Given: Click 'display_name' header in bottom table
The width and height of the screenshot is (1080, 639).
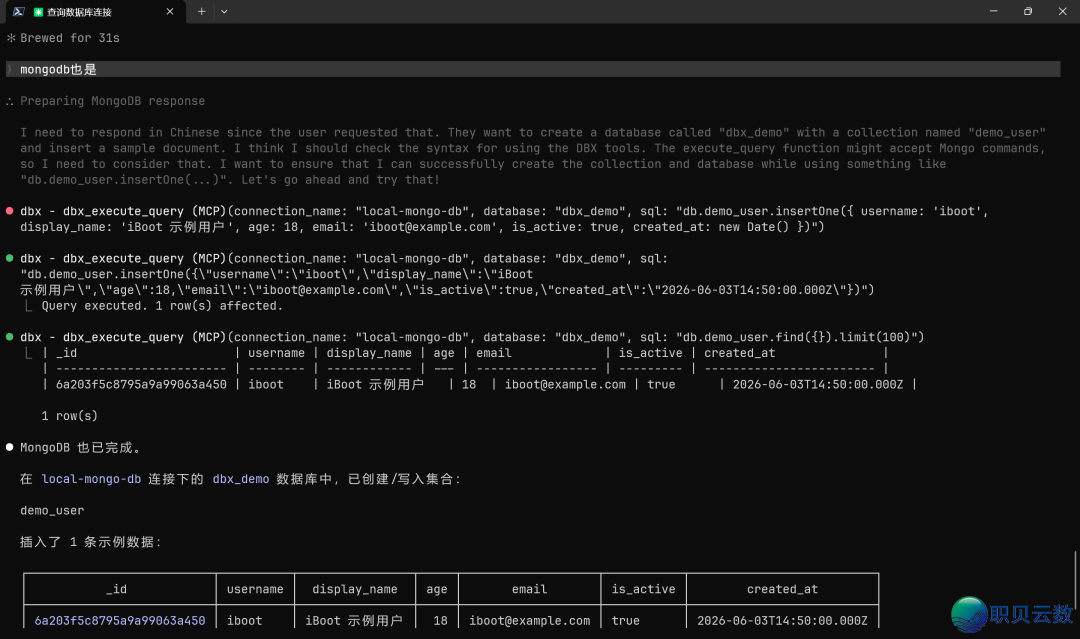Looking at the screenshot, I should [x=355, y=589].
